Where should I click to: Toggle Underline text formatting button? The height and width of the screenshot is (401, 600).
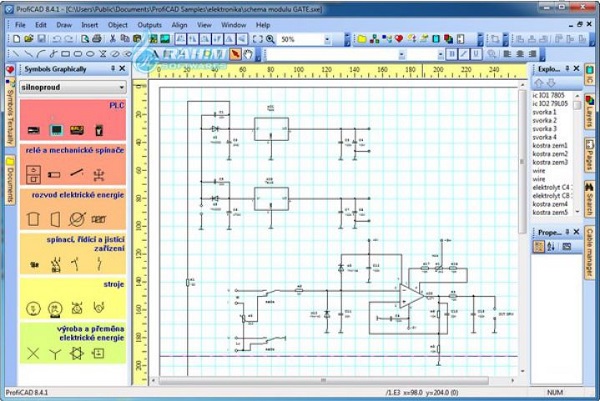point(476,54)
